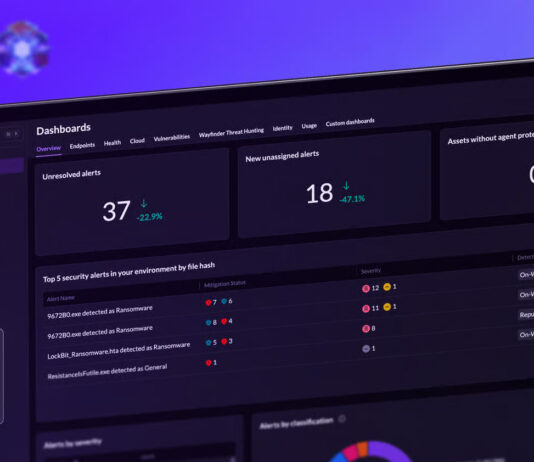Screen dimensions: 534x462
Task: Click the 18 unassigned alerts count
Action: (x=319, y=193)
